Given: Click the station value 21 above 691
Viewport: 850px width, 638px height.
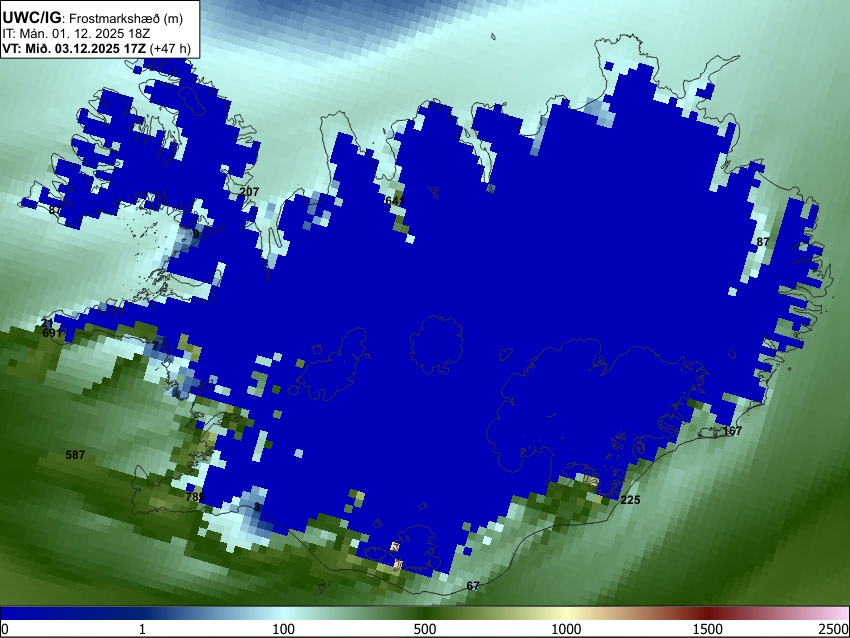Looking at the screenshot, I should [x=47, y=323].
